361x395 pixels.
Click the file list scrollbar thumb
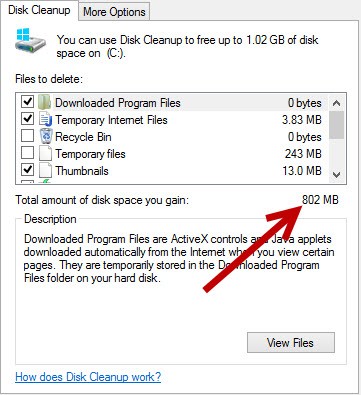337,125
